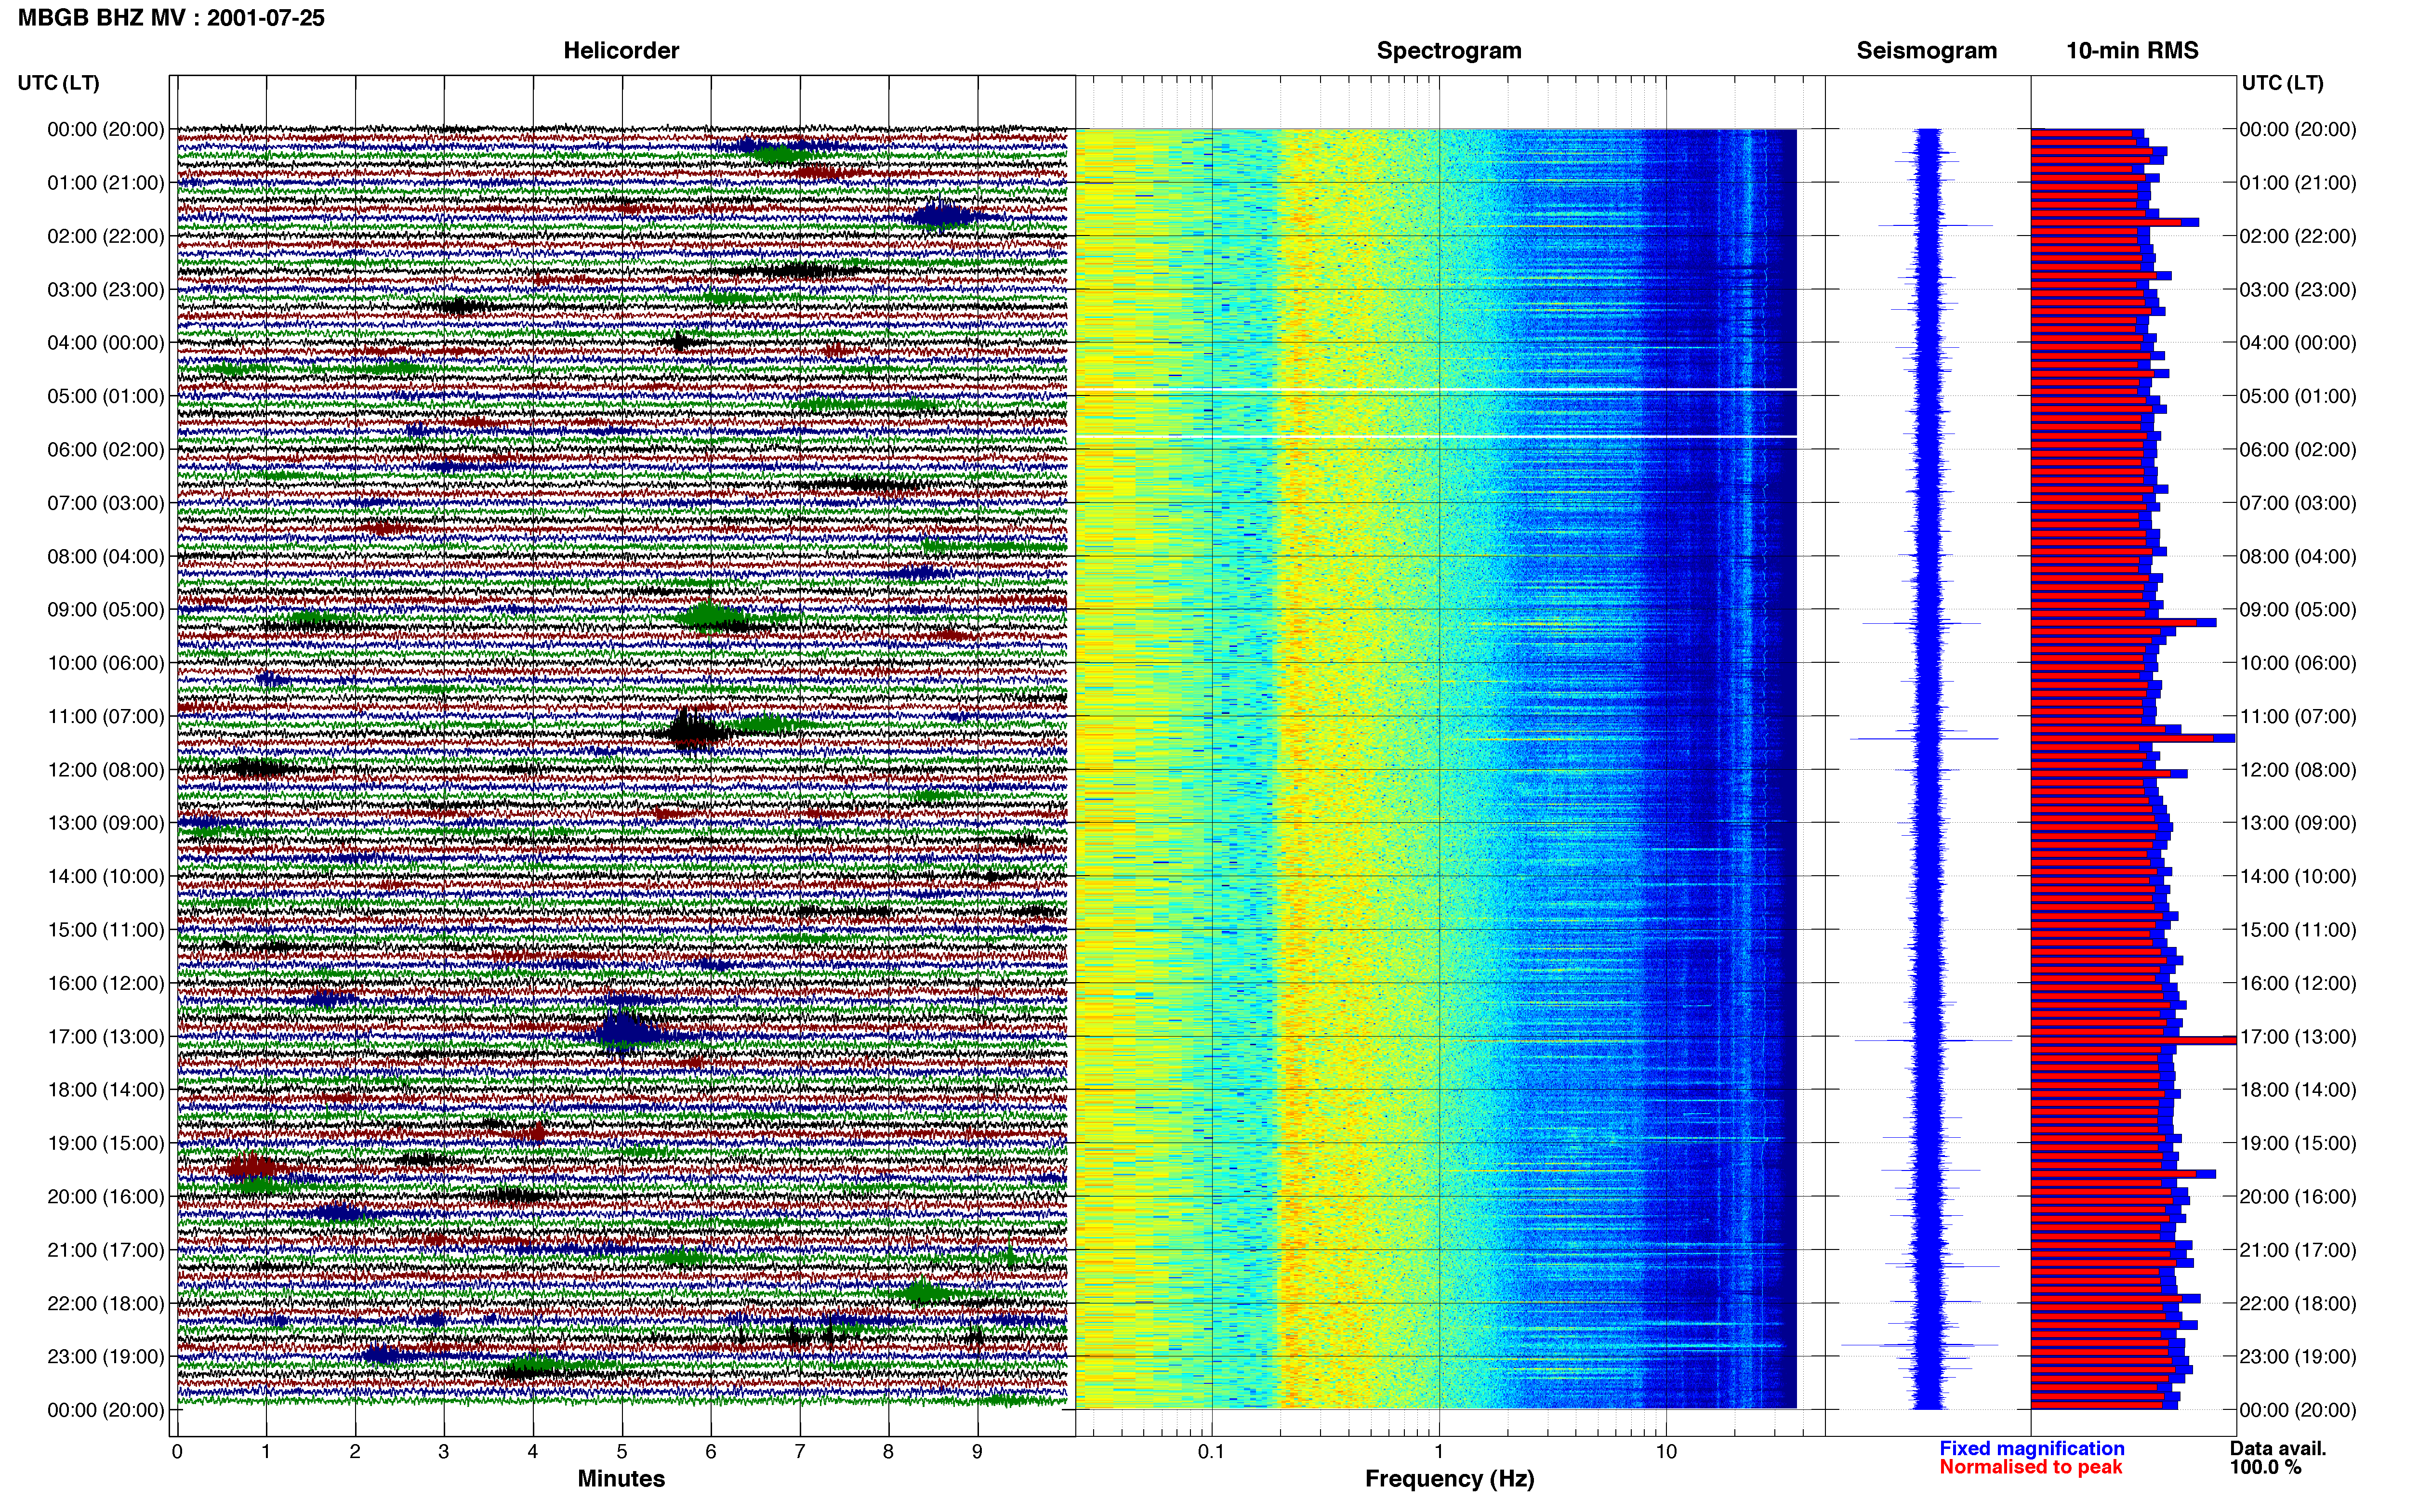The height and width of the screenshot is (1512, 2418).
Task: Click the 'Helicorder' panel heading
Action: [x=621, y=51]
